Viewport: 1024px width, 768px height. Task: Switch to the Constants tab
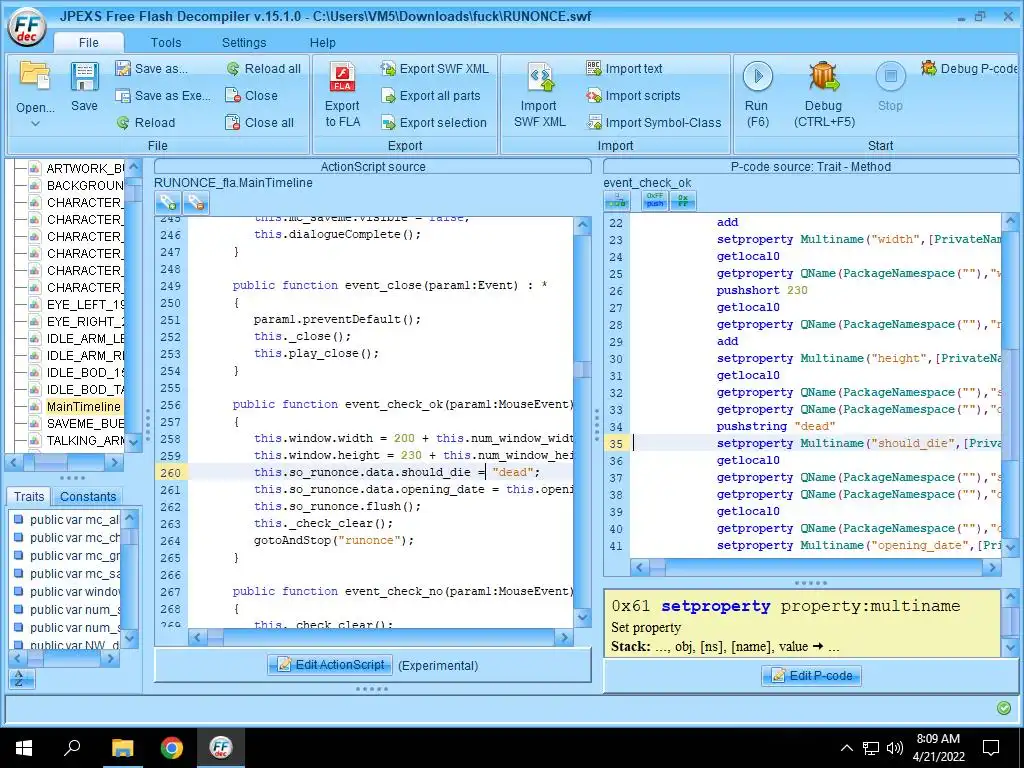pyautogui.click(x=88, y=496)
